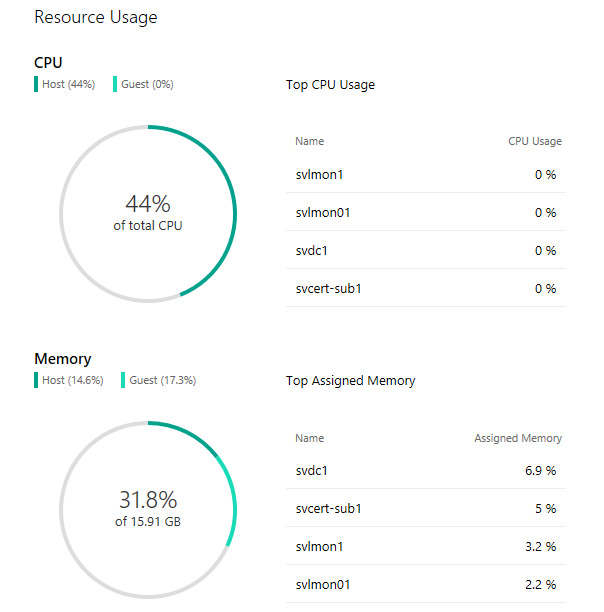Select svcert-sub1 in Top Assigned Memory table
Image resolution: width=604 pixels, height=612 pixels.
point(426,508)
